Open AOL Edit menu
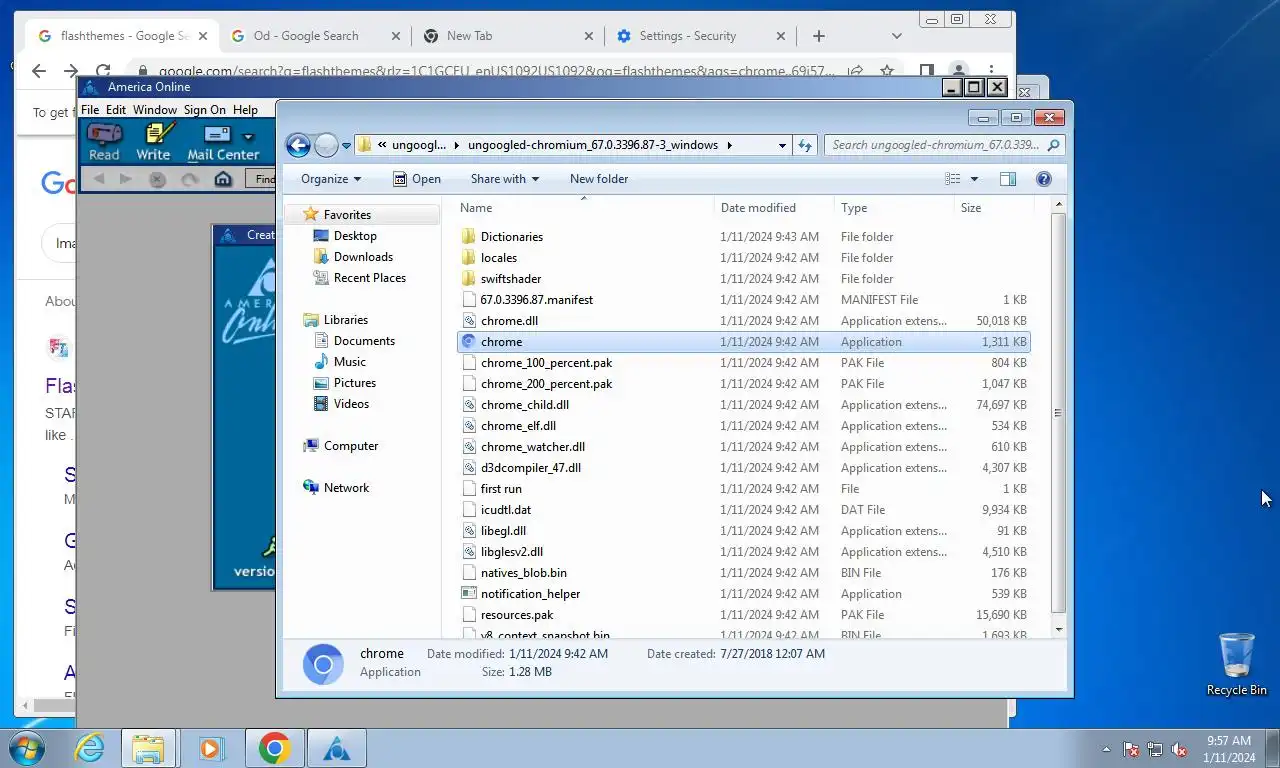 116,110
